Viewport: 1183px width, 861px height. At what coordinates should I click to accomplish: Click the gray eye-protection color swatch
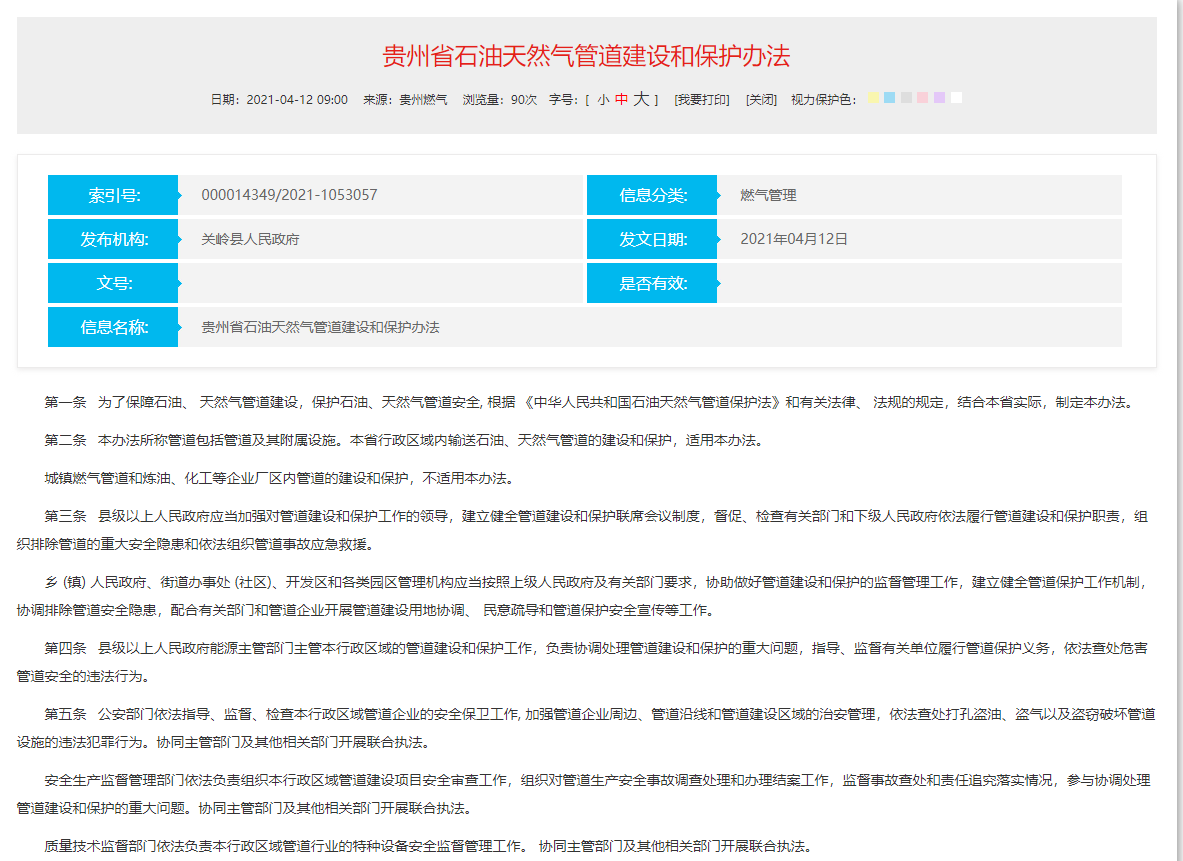click(x=905, y=97)
